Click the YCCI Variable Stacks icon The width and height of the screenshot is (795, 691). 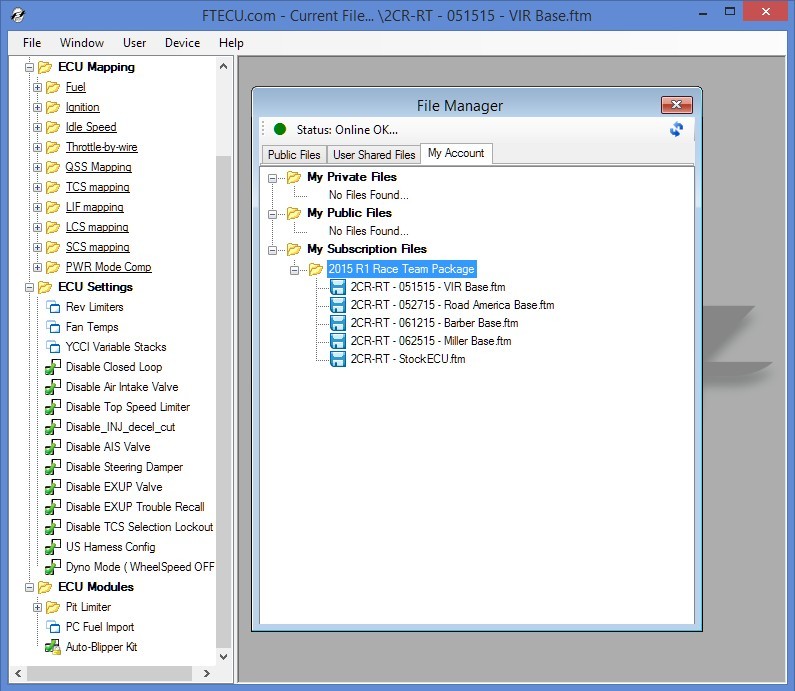point(53,347)
